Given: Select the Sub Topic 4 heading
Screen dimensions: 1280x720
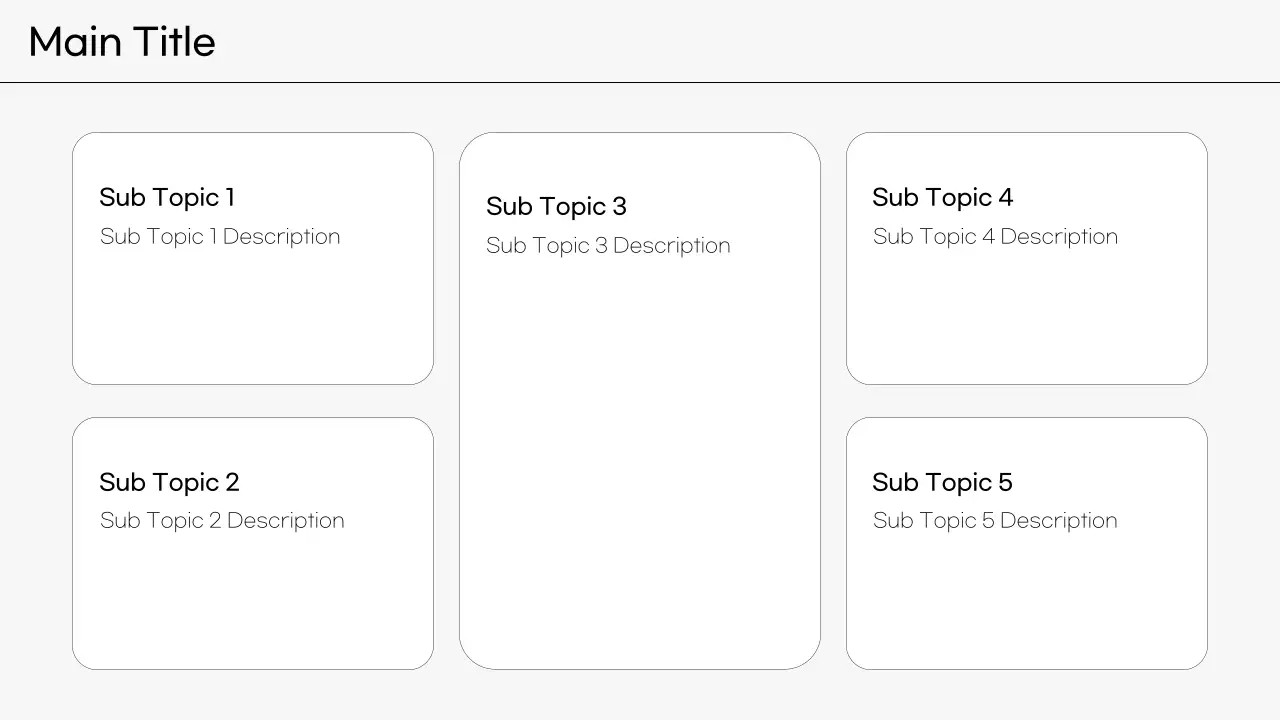Looking at the screenshot, I should (x=942, y=197).
